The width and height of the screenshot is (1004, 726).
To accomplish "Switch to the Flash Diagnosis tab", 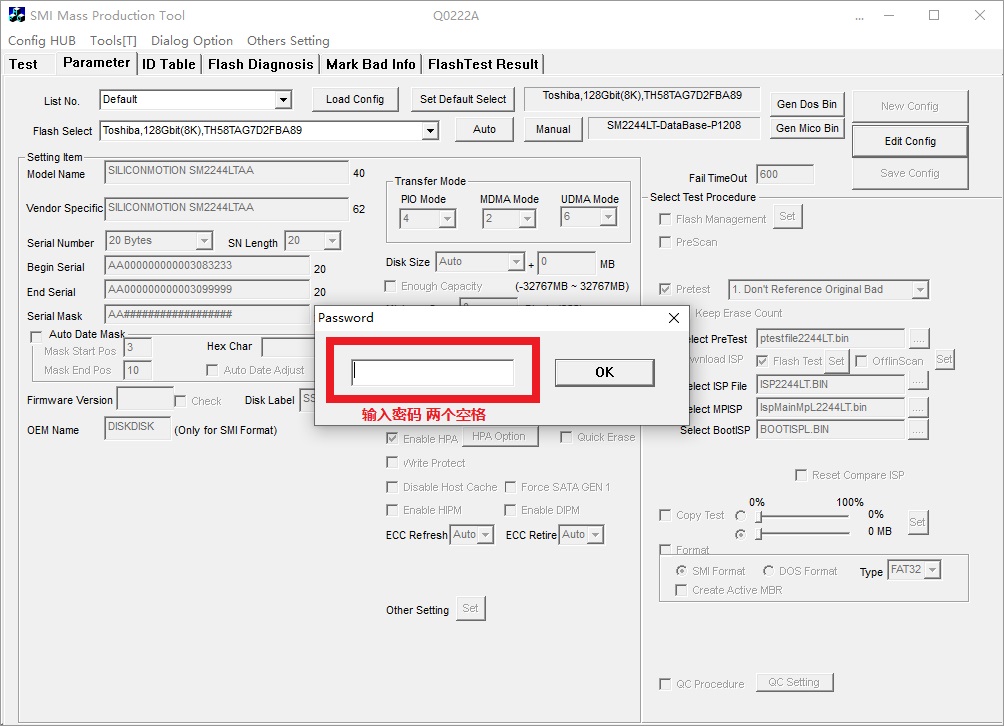I will coord(260,64).
